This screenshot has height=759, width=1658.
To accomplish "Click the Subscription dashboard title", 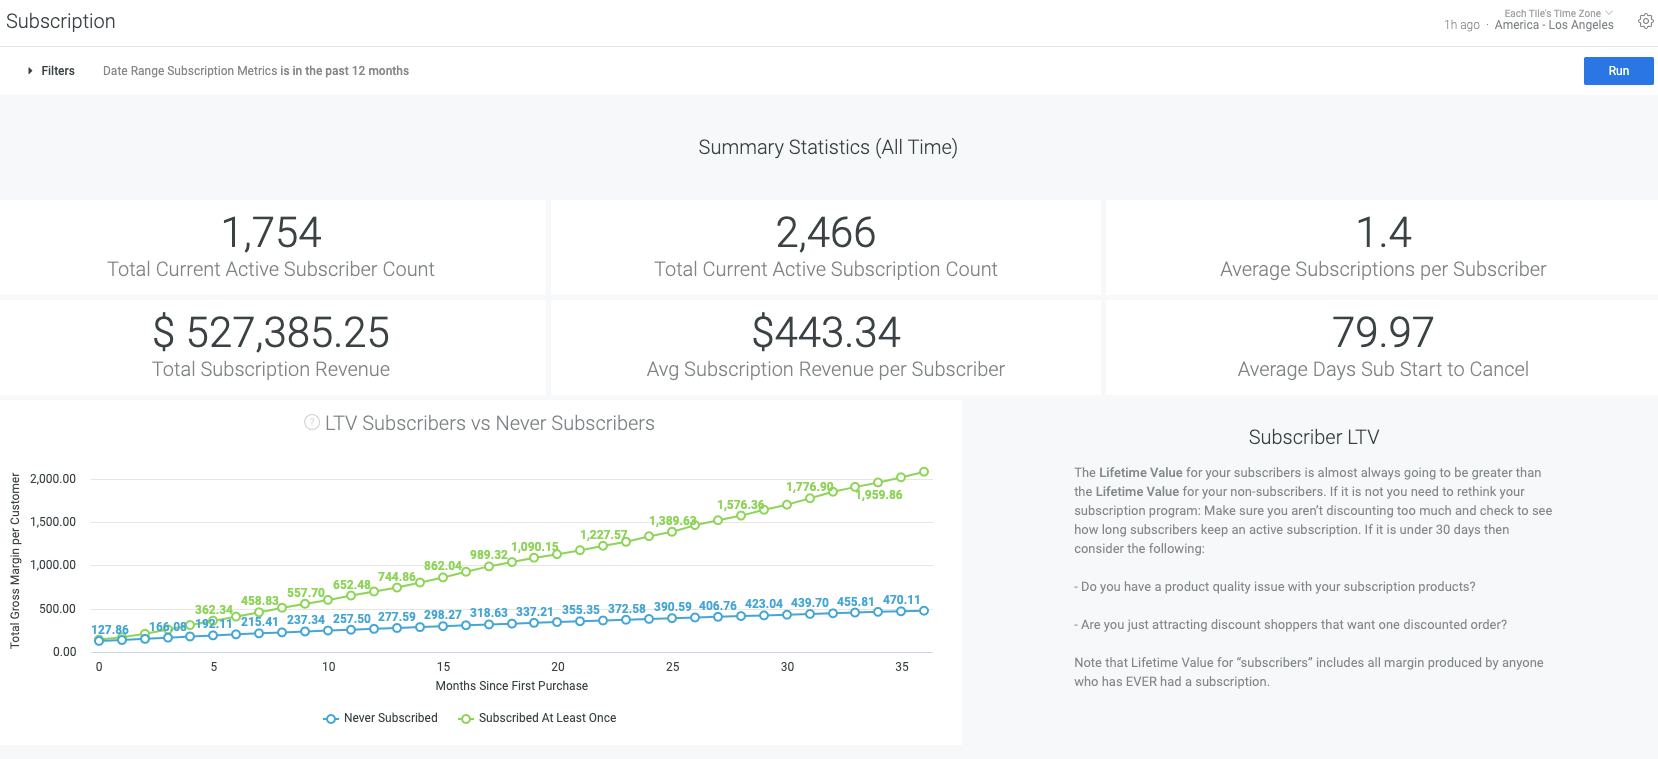I will pyautogui.click(x=61, y=21).
